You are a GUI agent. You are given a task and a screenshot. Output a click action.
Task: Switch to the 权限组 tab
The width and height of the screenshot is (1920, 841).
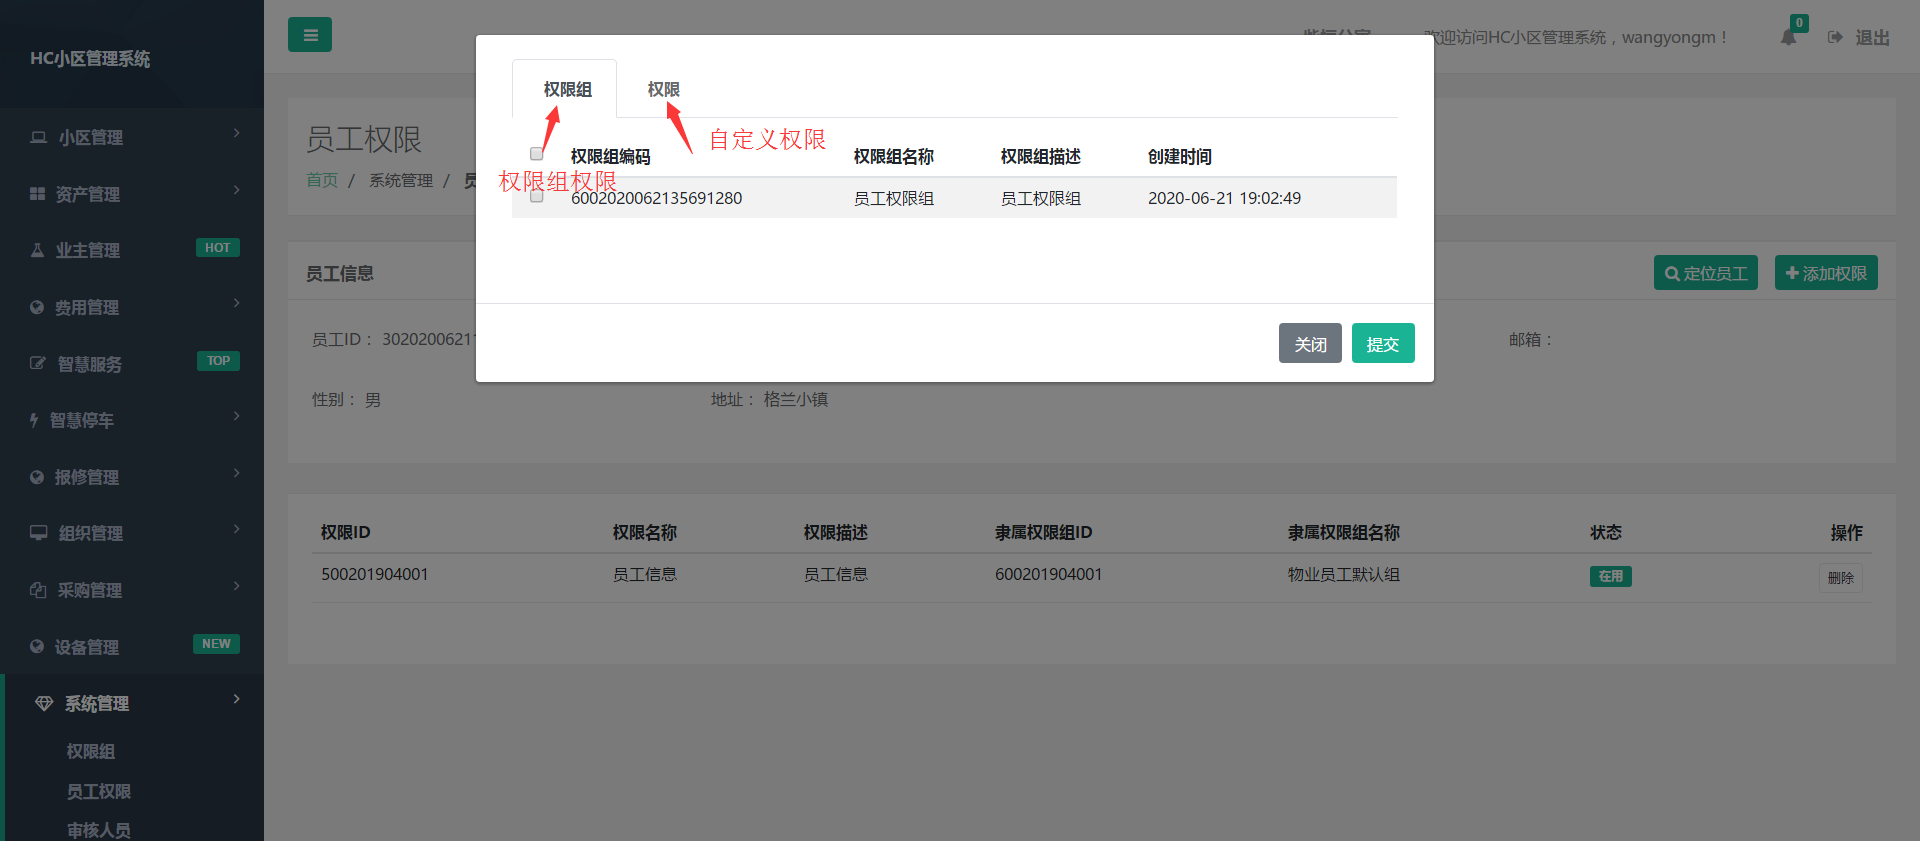coord(567,90)
